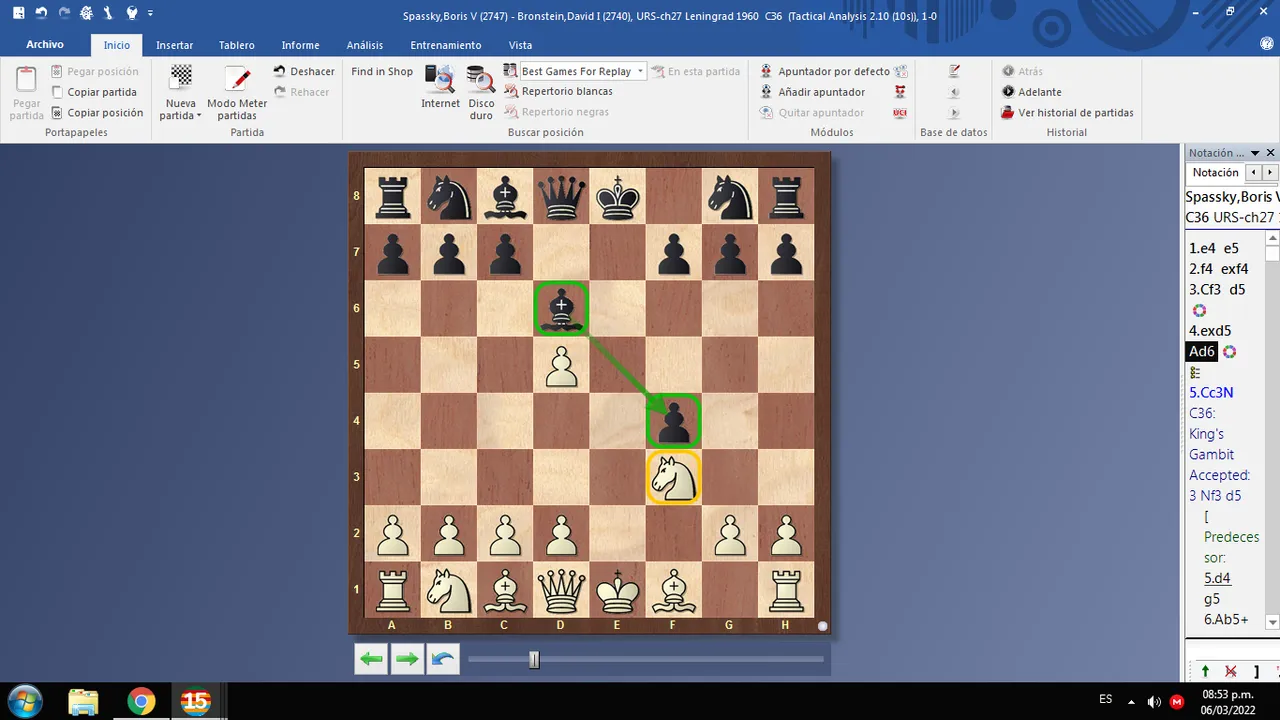Click the Deshacer undo button
The width and height of the screenshot is (1280, 720).
[x=304, y=71]
